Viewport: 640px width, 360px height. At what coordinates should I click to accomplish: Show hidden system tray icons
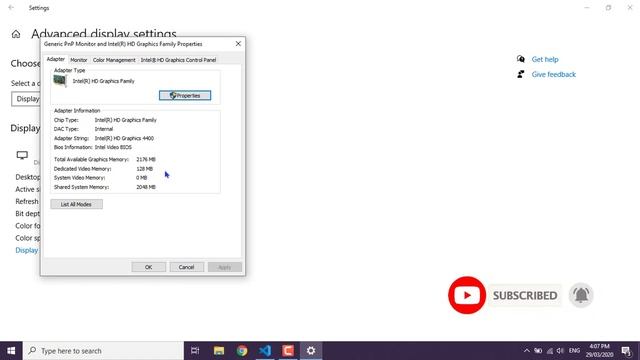(x=527, y=351)
